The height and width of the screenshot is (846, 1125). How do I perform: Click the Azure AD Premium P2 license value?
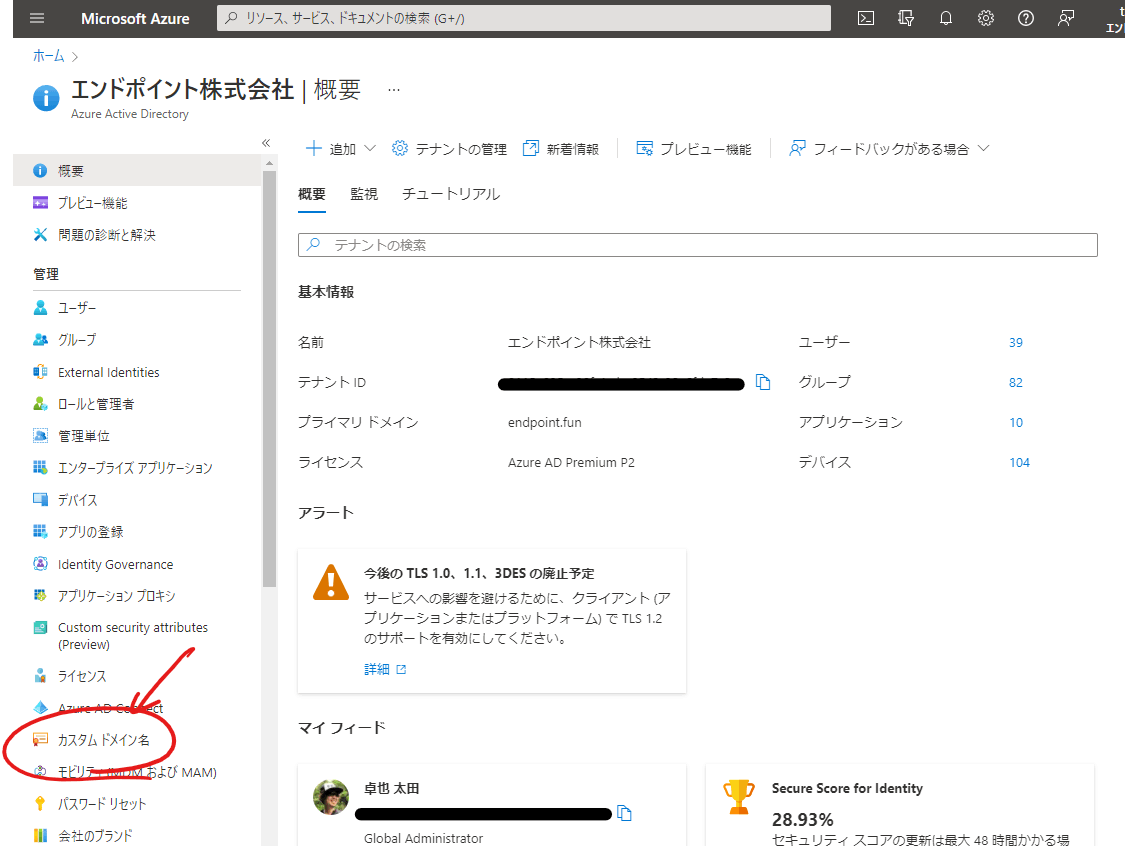571,463
